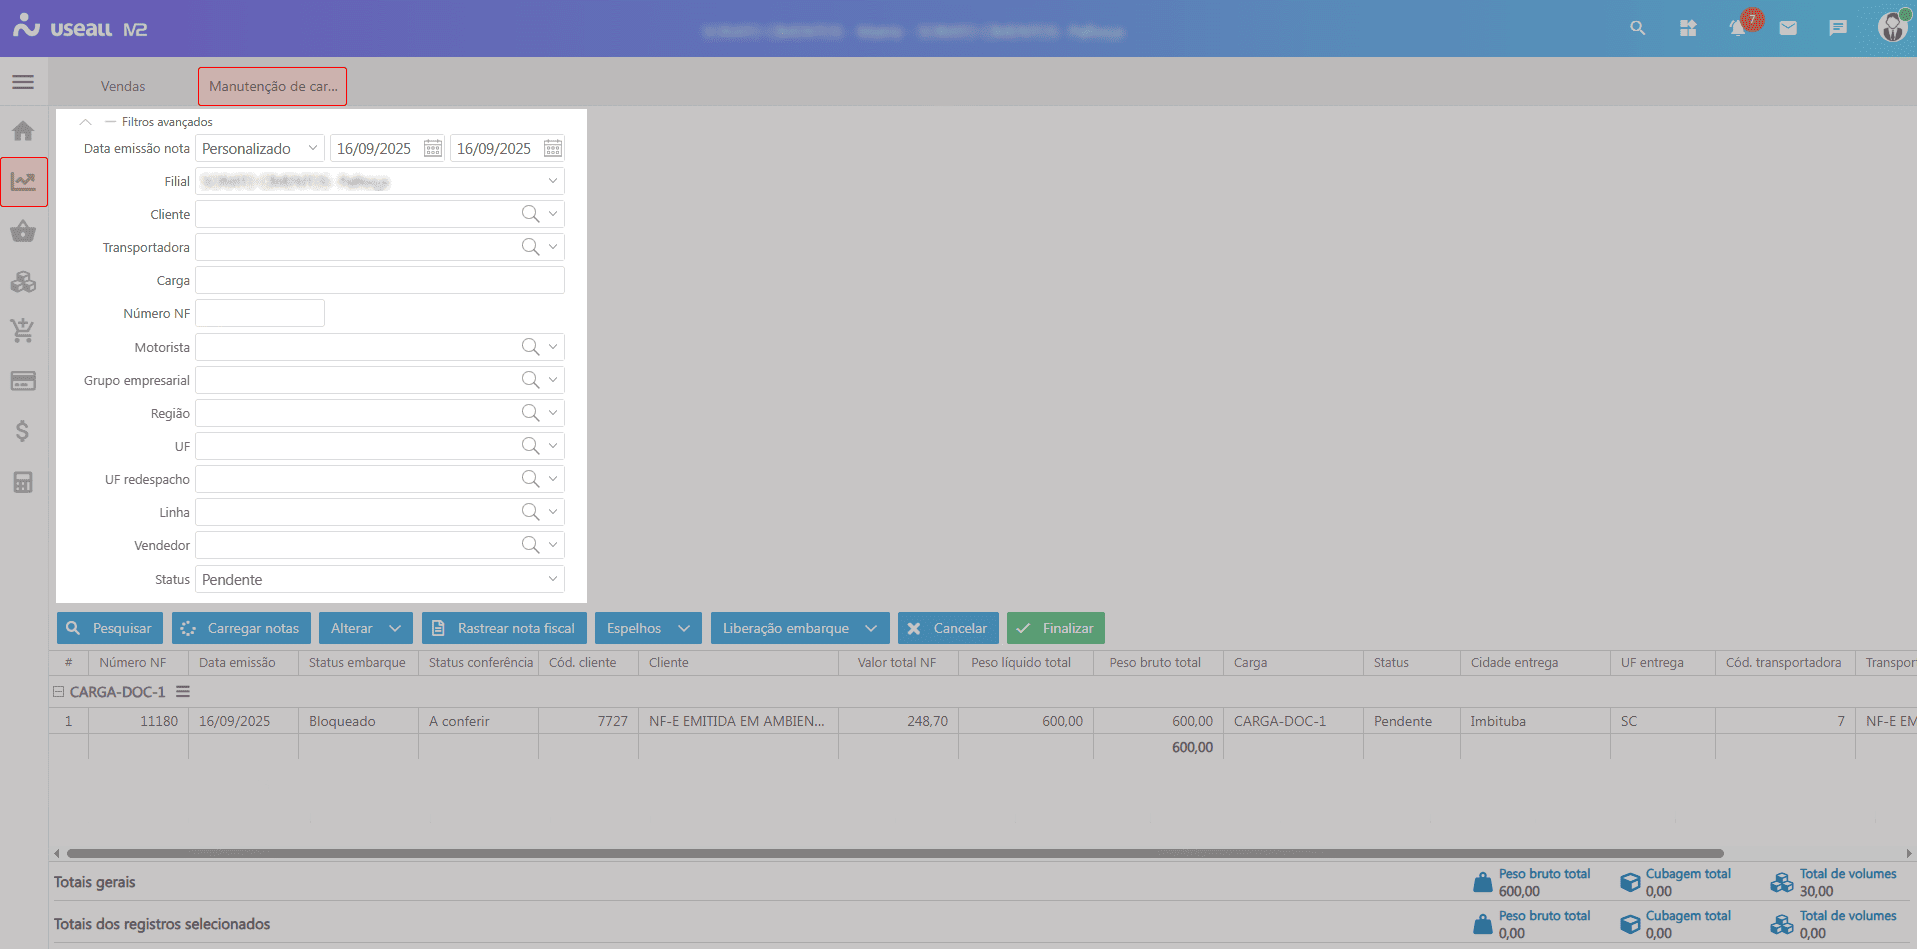Switch to the Vendas tab
Viewport: 1917px width, 949px height.
123,87
